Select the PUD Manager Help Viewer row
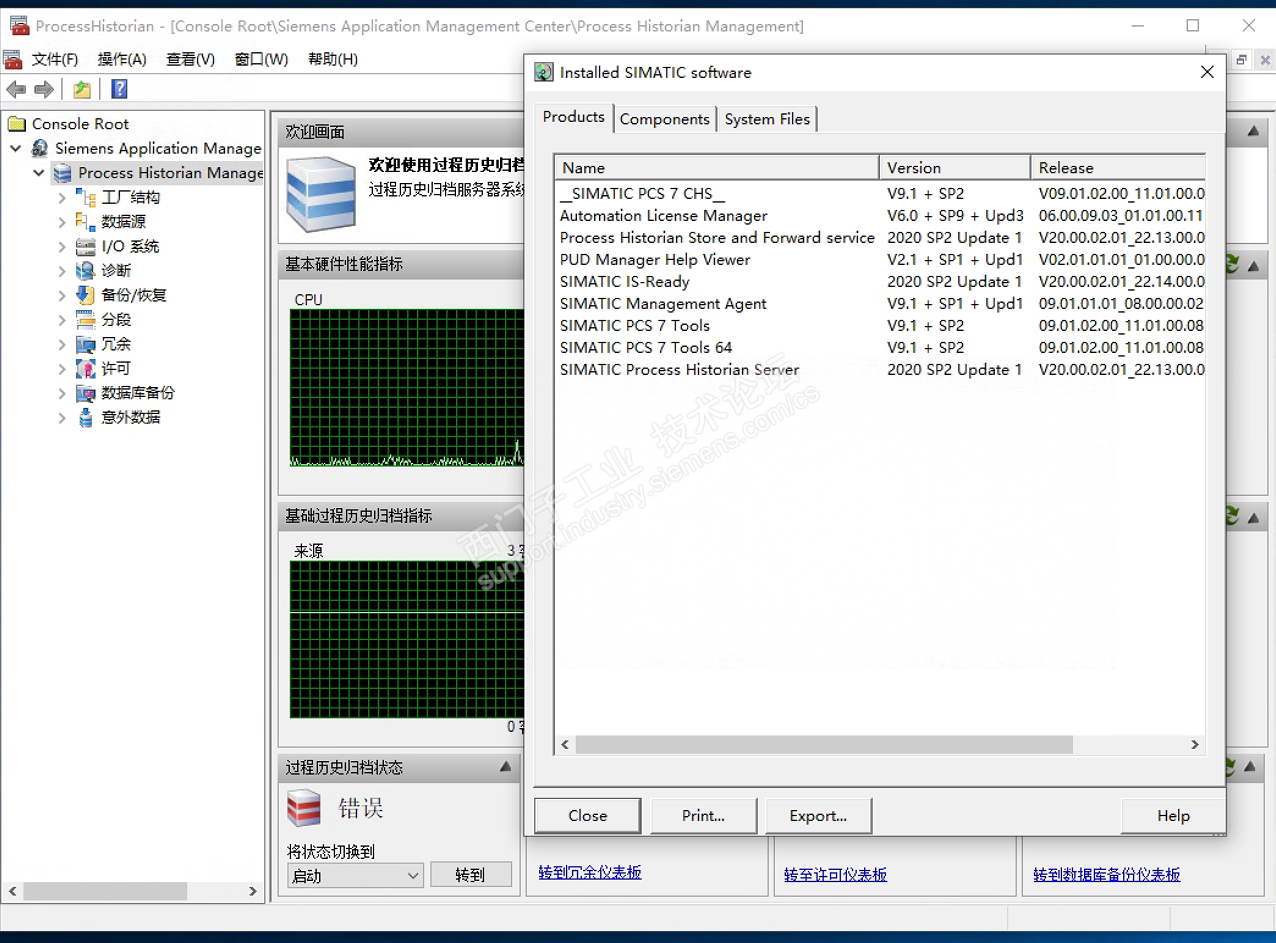 [x=880, y=260]
